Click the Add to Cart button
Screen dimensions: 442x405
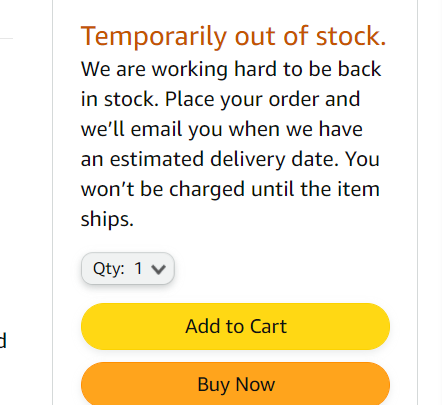(x=235, y=326)
